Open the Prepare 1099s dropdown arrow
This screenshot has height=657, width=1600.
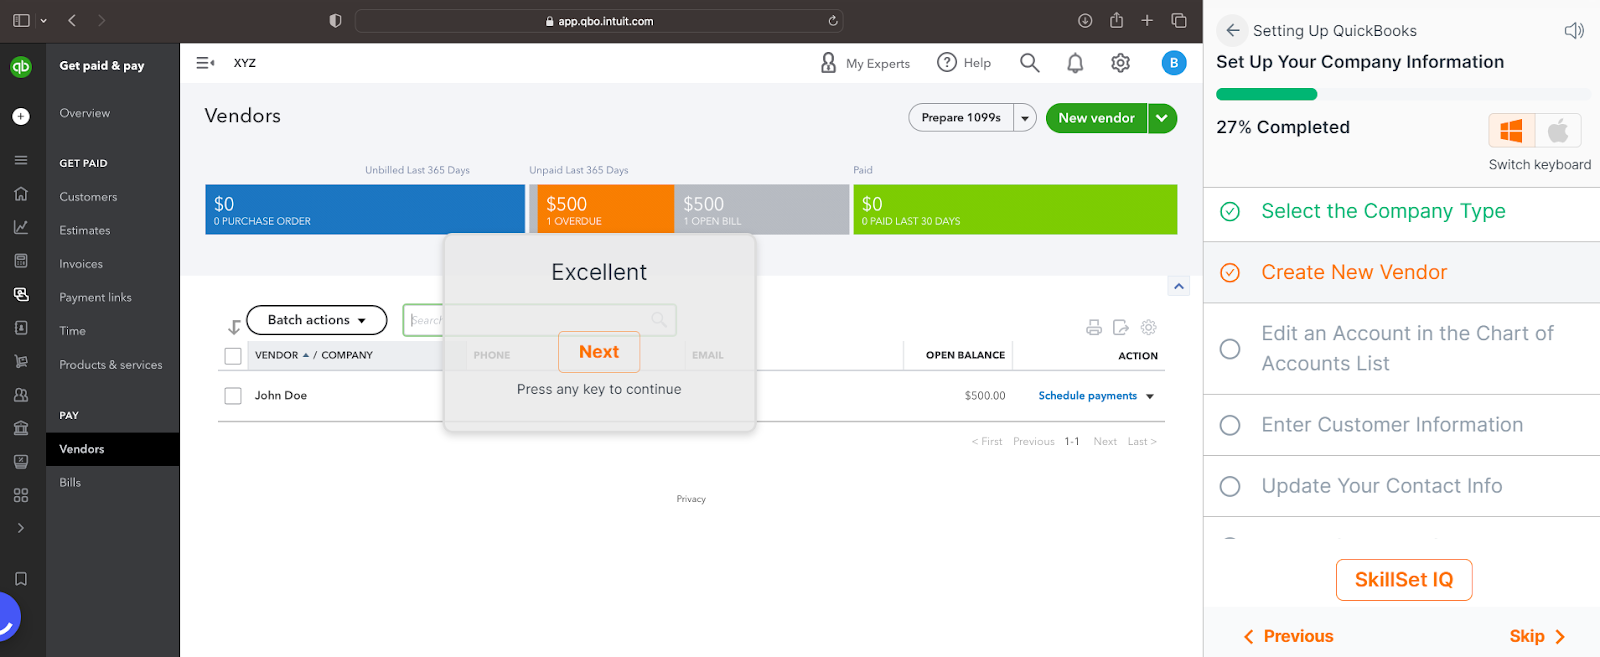[1025, 118]
